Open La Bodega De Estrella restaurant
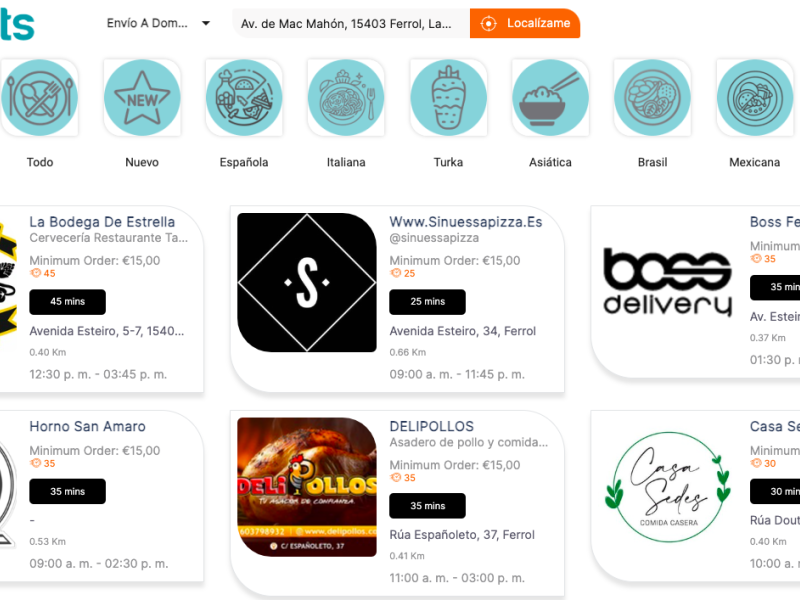The width and height of the screenshot is (800, 600). [102, 222]
